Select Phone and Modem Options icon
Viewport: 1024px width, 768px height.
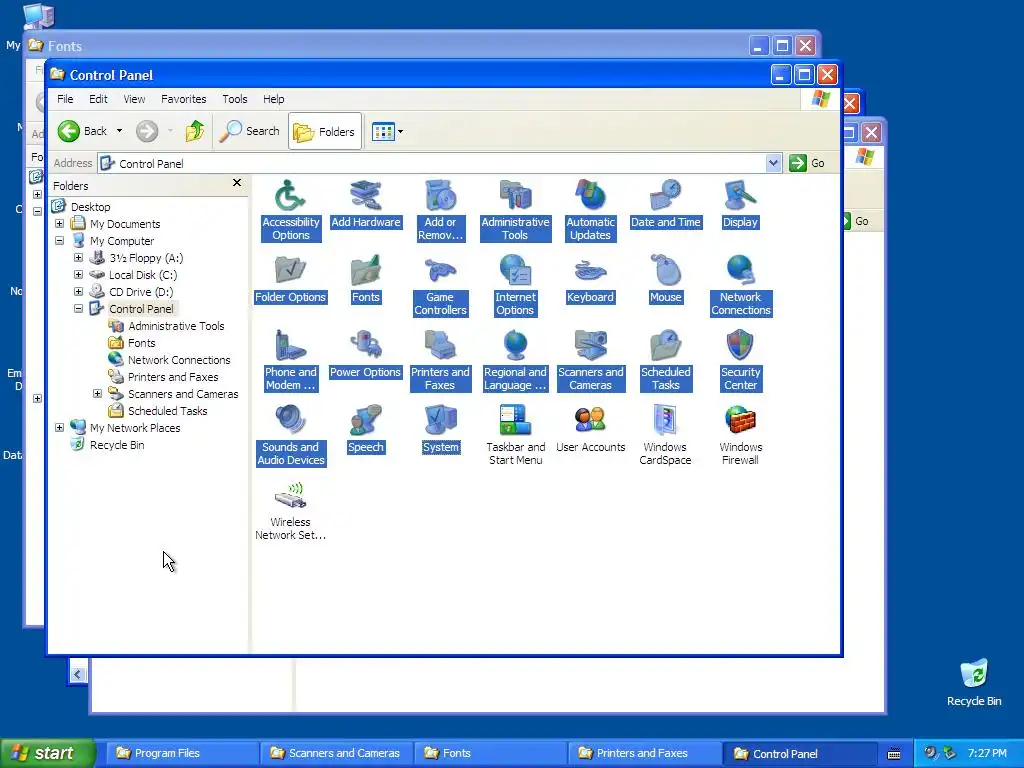pyautogui.click(x=291, y=360)
